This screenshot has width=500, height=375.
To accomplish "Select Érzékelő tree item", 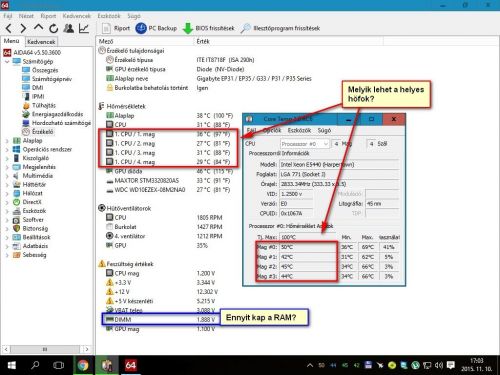I will [38, 132].
